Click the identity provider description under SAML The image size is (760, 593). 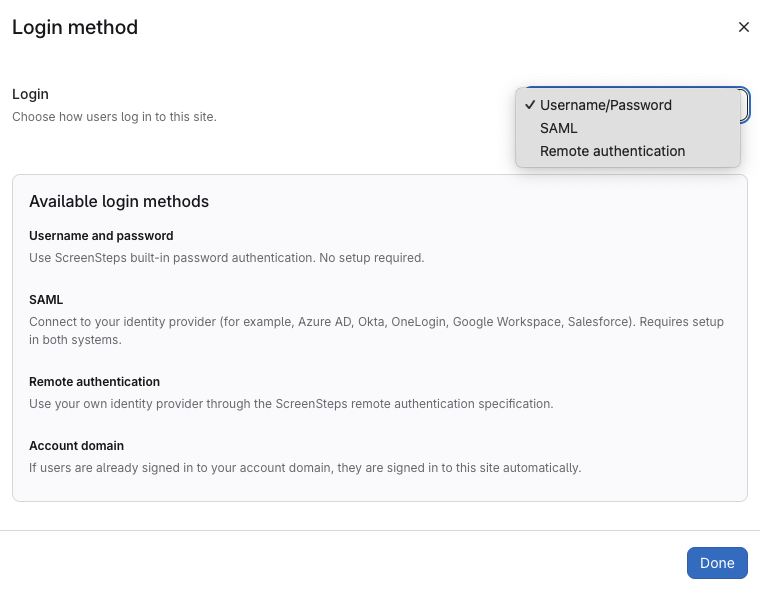point(376,322)
